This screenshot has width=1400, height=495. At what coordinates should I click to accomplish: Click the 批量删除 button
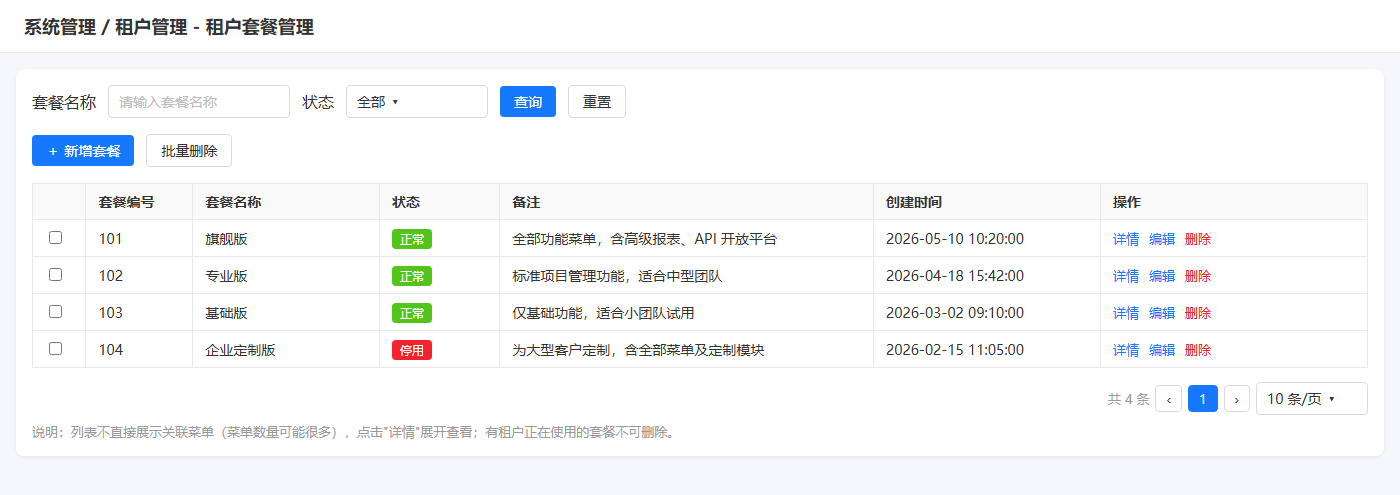point(189,151)
